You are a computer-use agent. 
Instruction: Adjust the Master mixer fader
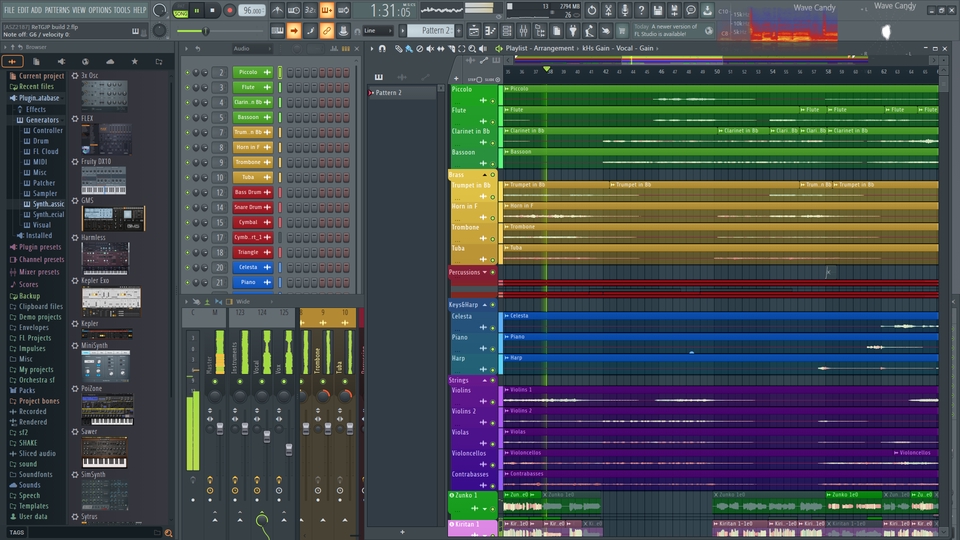pyautogui.click(x=219, y=428)
